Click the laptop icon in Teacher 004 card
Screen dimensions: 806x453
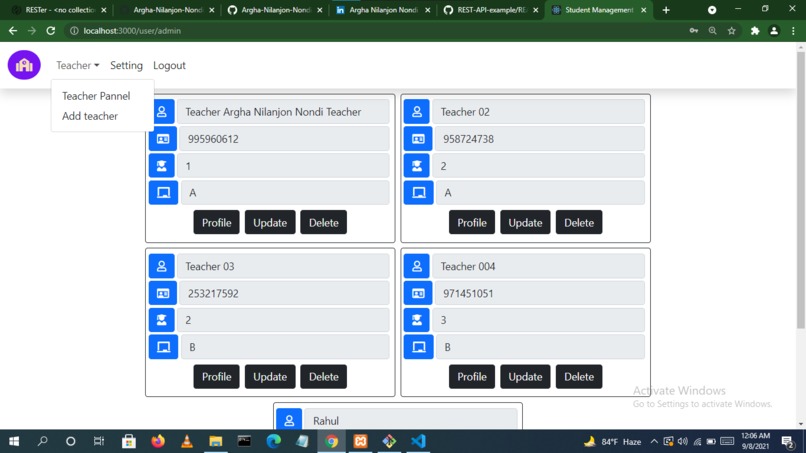pos(418,347)
